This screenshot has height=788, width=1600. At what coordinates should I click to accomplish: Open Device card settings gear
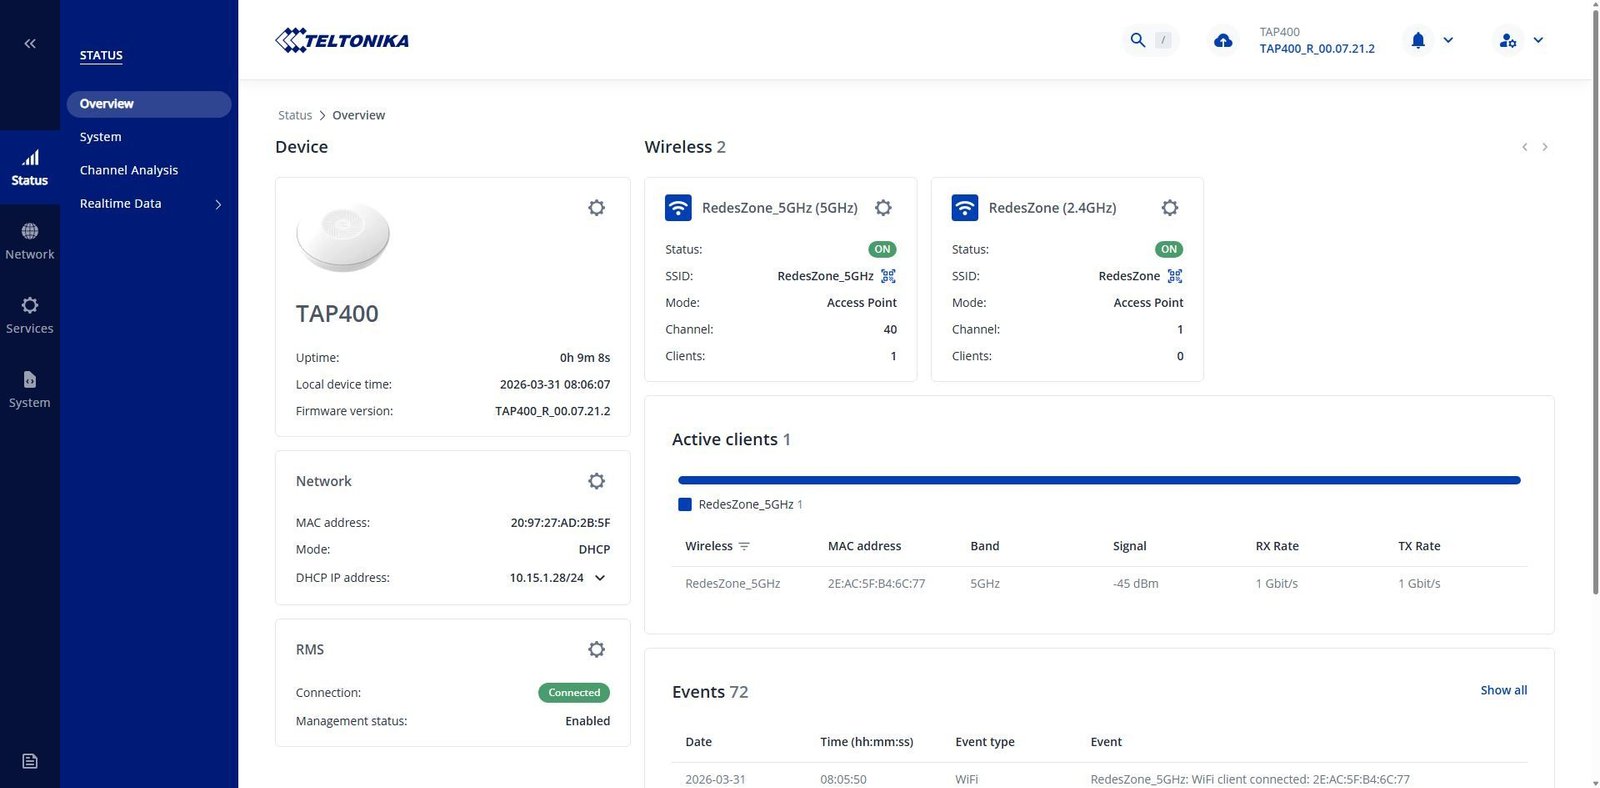pos(596,208)
